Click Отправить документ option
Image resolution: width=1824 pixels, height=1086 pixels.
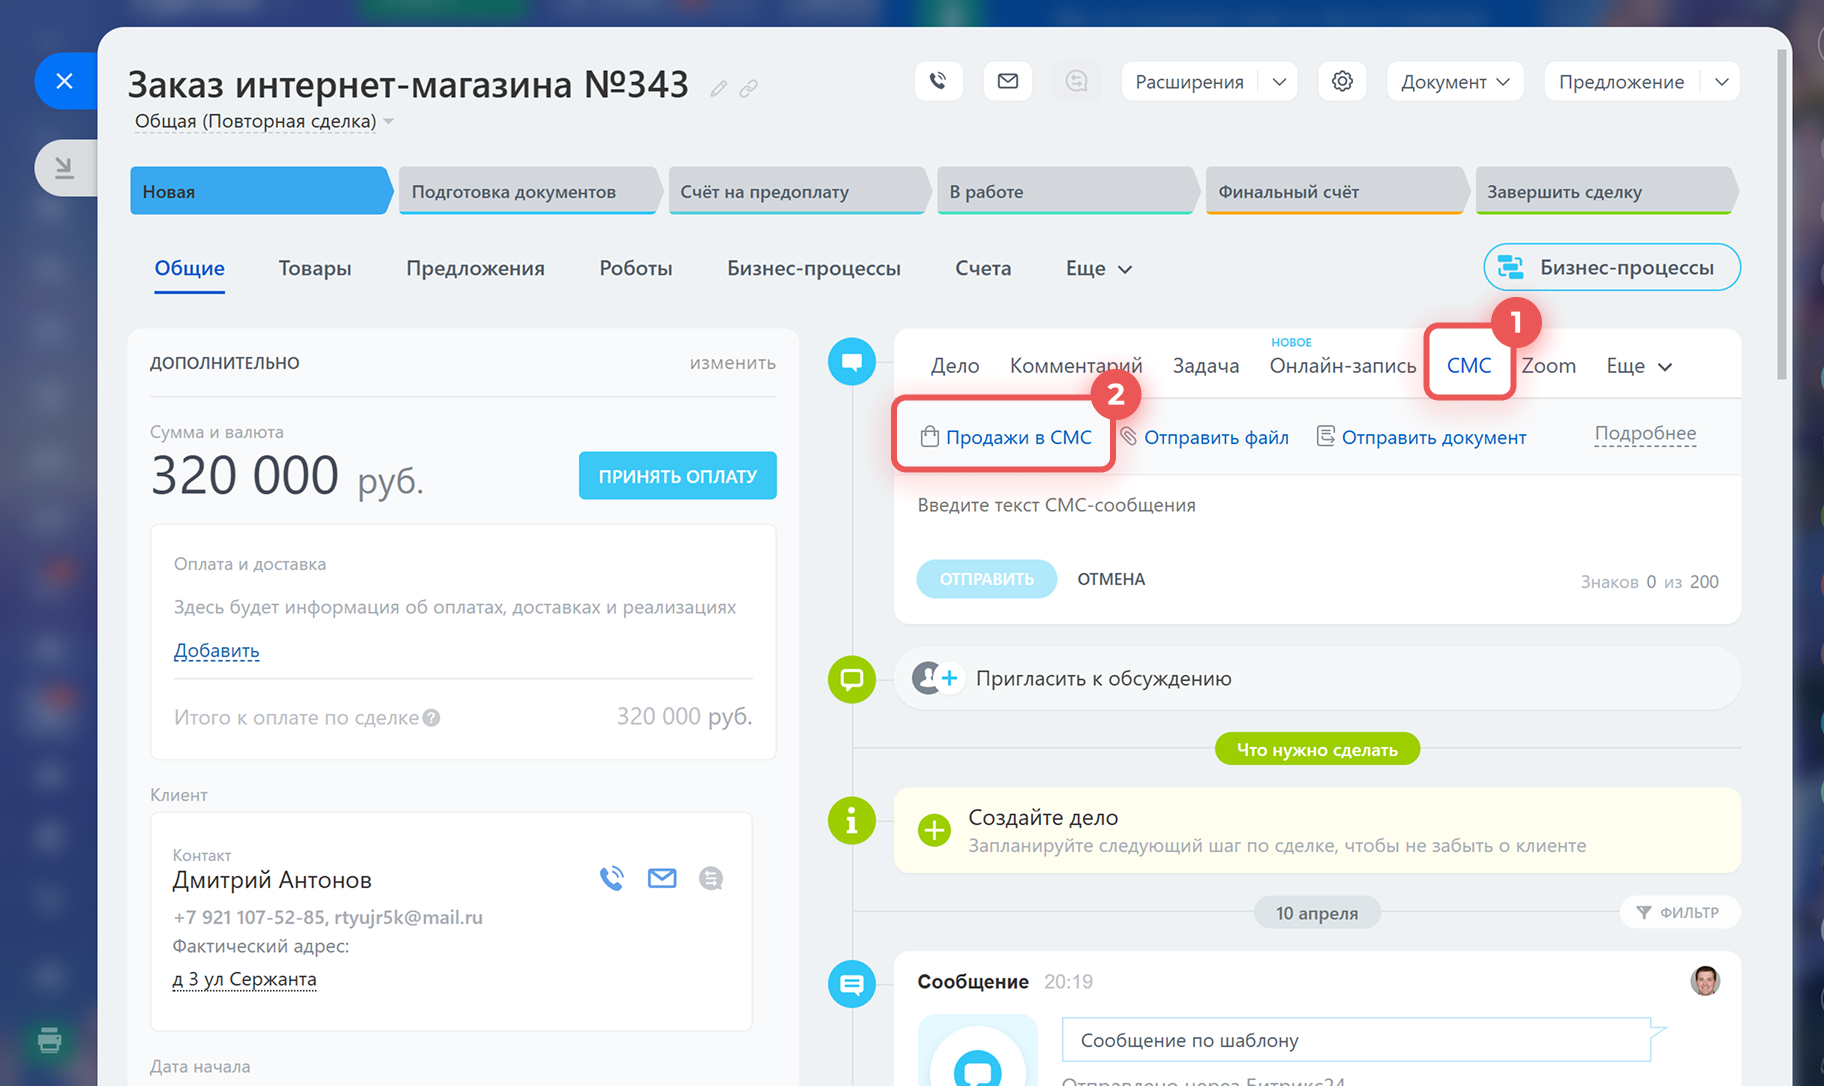click(x=1421, y=437)
